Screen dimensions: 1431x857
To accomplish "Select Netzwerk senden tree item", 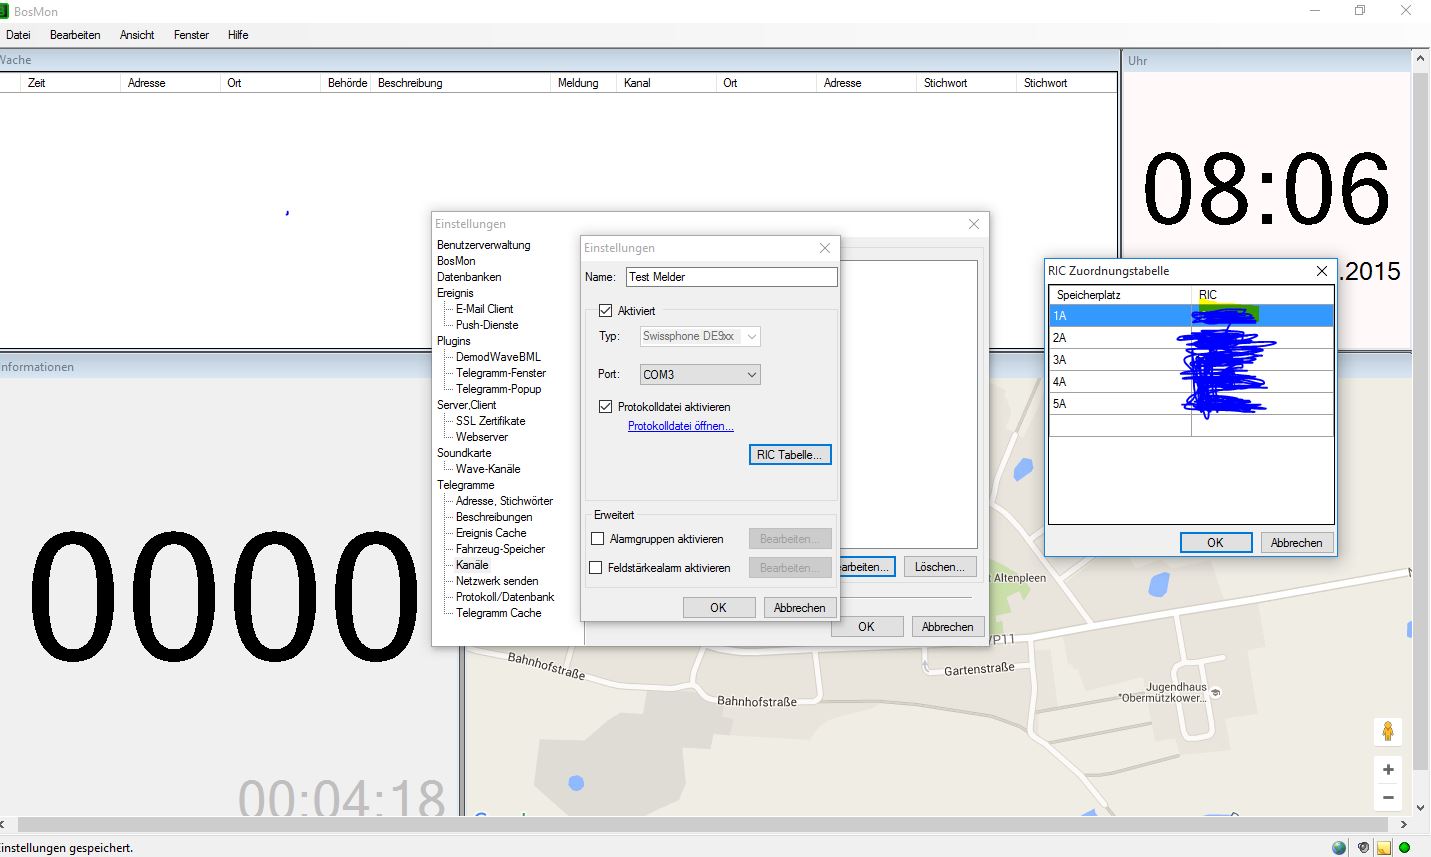I will [497, 581].
